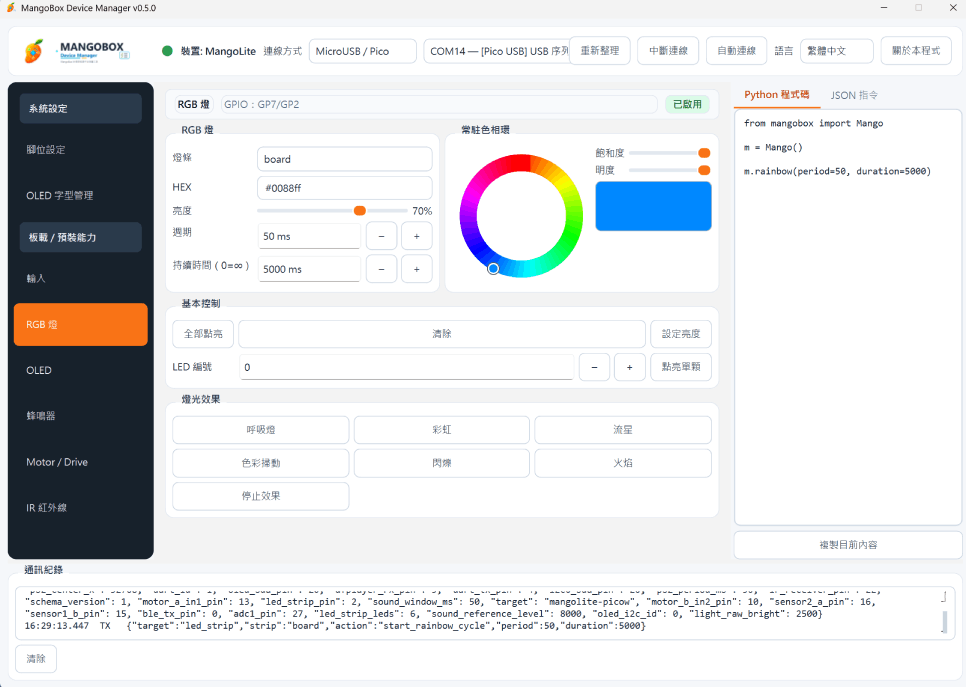Click the HEX #0088ff input field
The image size is (966, 687).
click(344, 188)
